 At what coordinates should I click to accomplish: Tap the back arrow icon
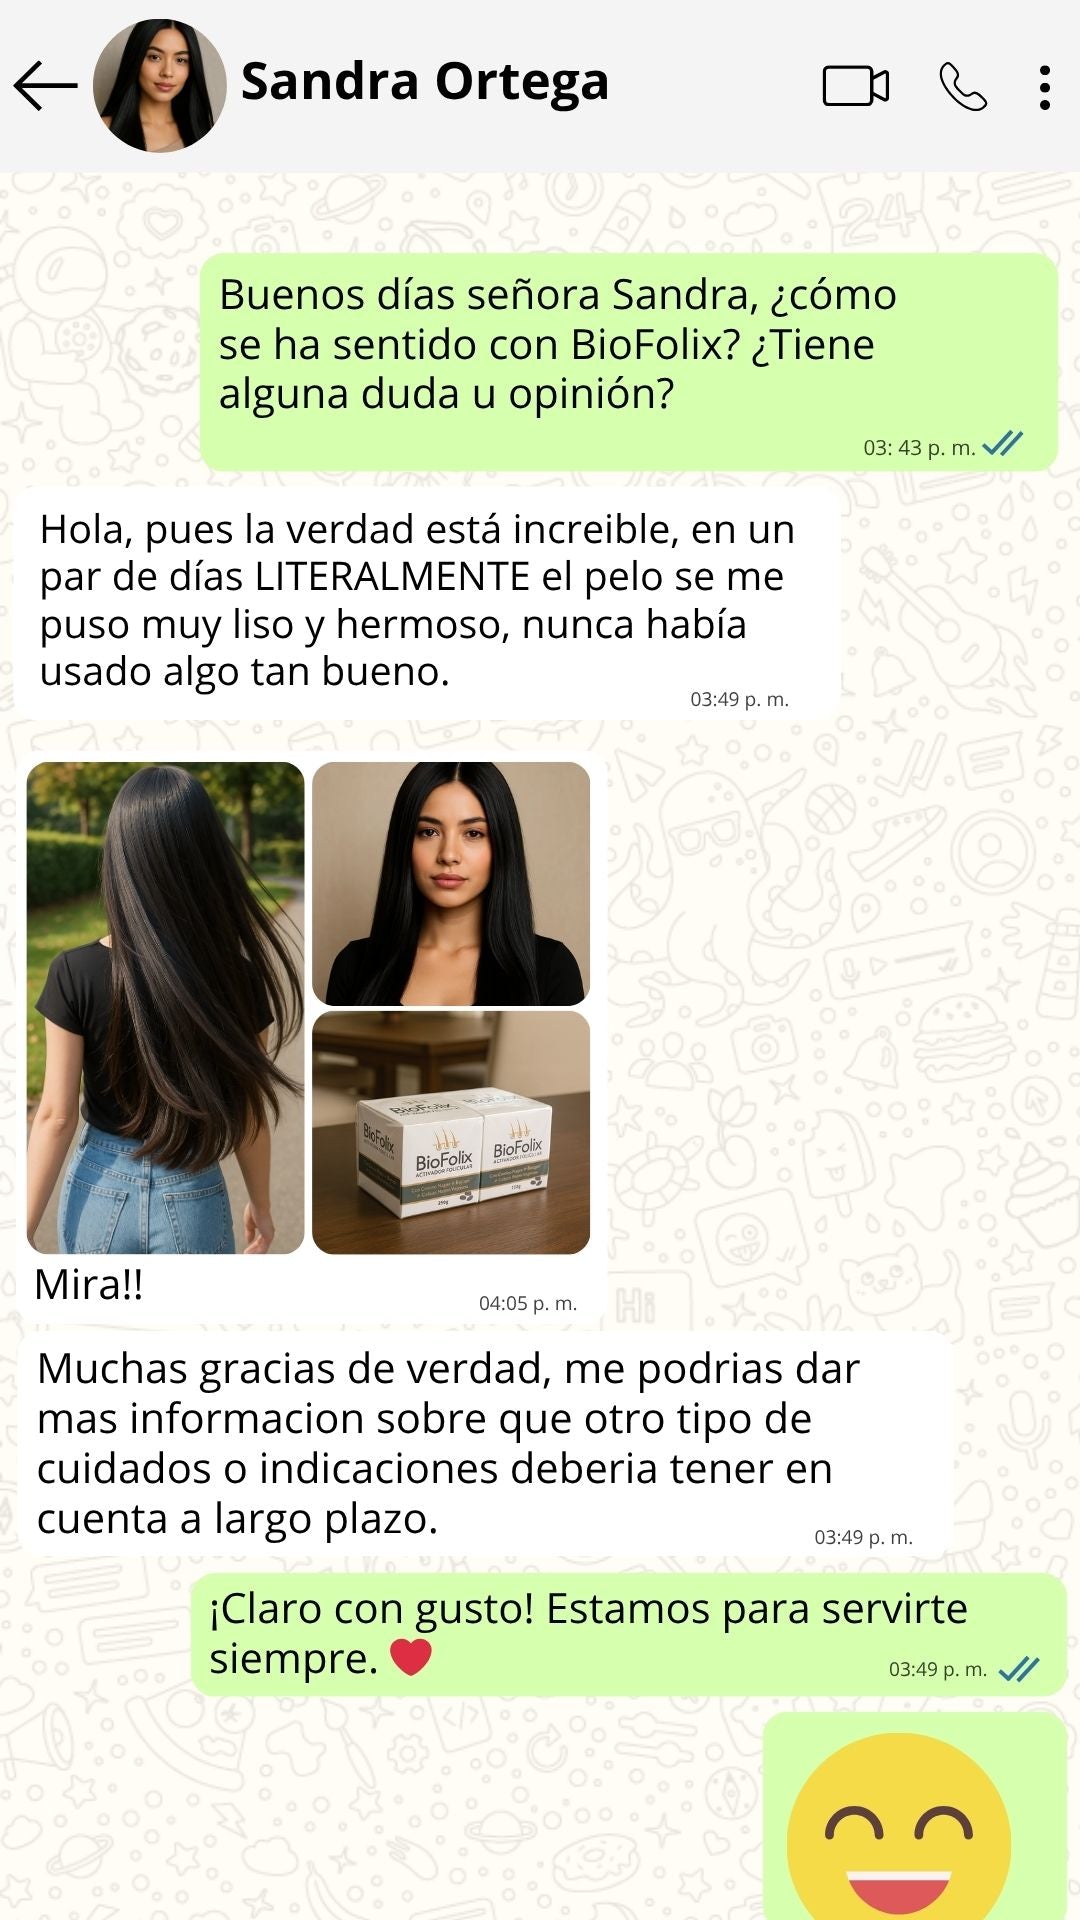tap(46, 86)
